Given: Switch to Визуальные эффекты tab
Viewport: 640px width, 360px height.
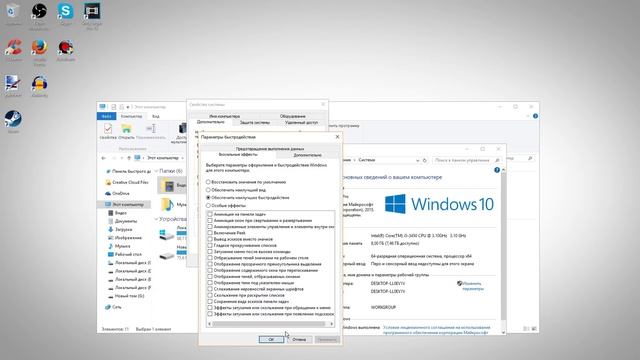Looking at the screenshot, I should pyautogui.click(x=238, y=155).
